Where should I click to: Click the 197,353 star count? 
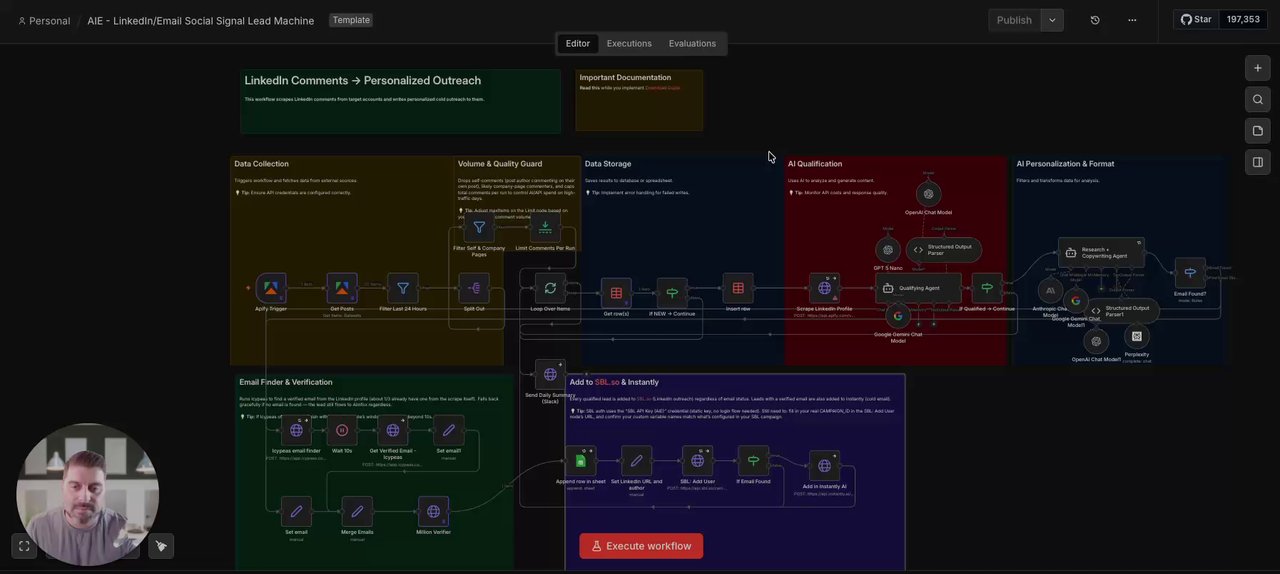[1243, 19]
